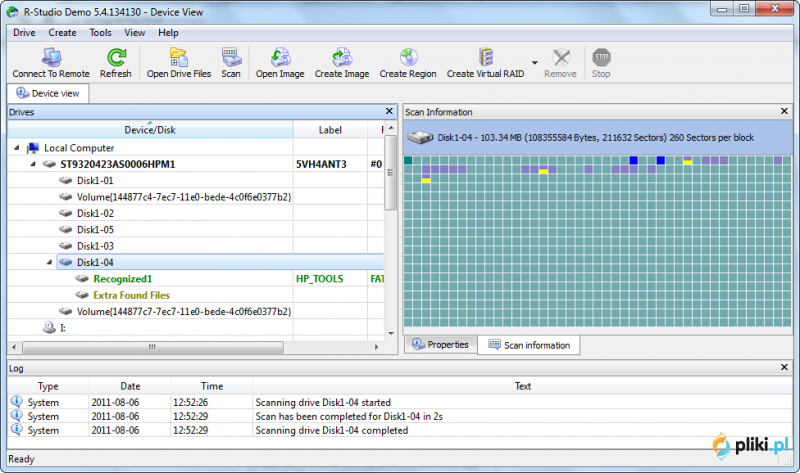The width and height of the screenshot is (800, 473).
Task: Switch to the Properties tab
Action: click(x=441, y=344)
